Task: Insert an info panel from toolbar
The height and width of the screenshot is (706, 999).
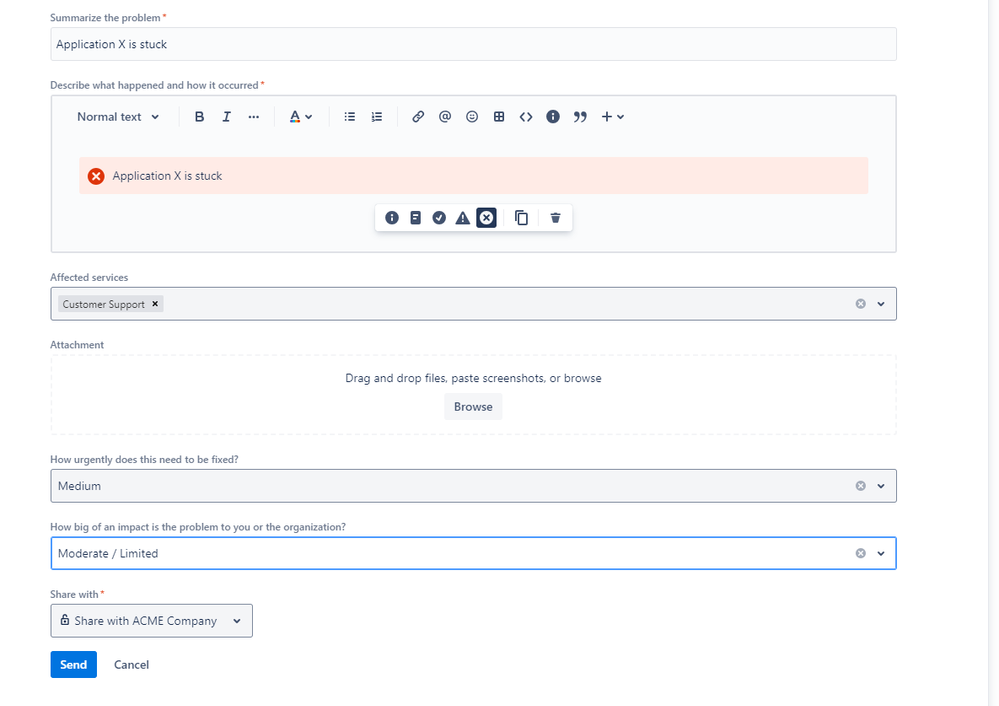Action: [x=553, y=117]
